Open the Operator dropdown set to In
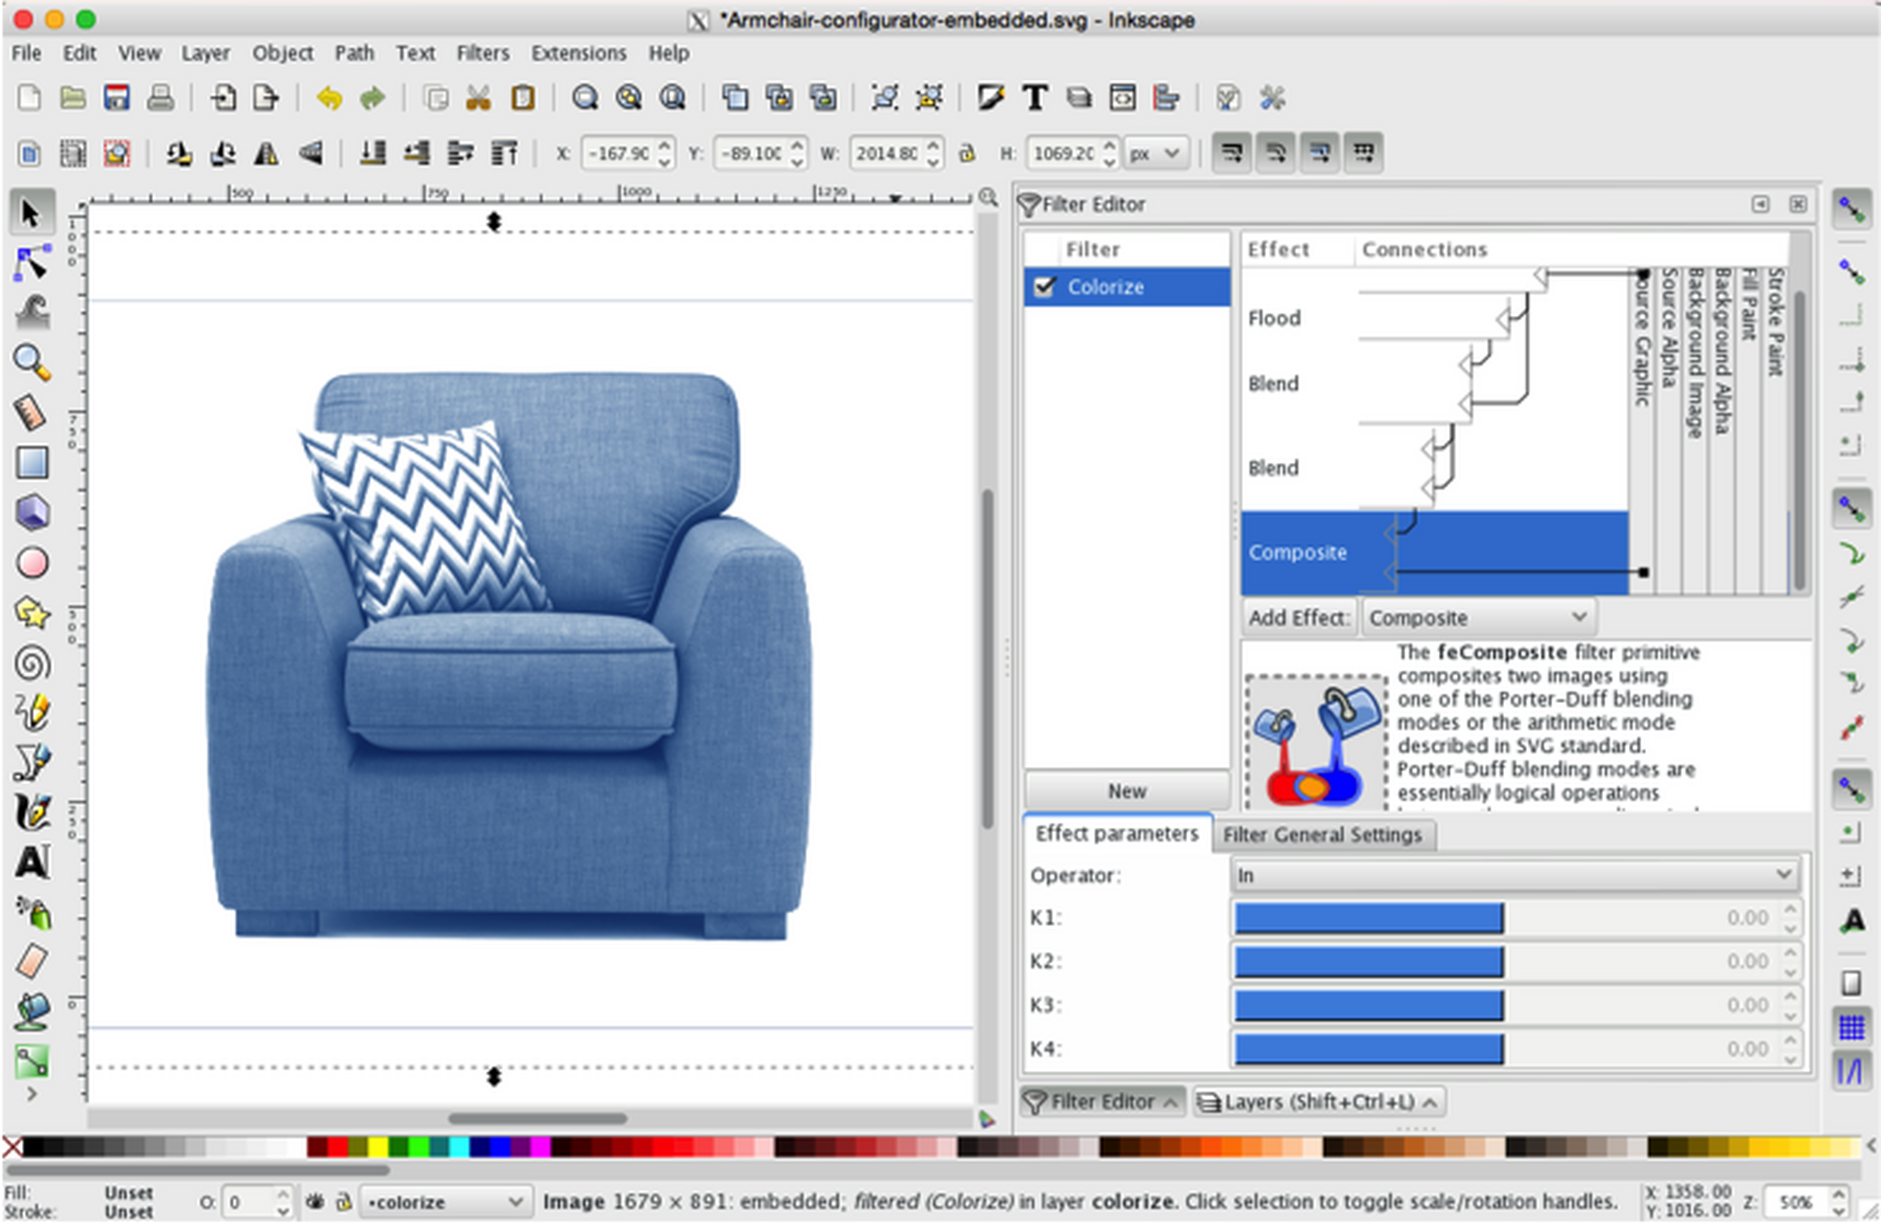This screenshot has width=1881, height=1224. tap(1514, 875)
